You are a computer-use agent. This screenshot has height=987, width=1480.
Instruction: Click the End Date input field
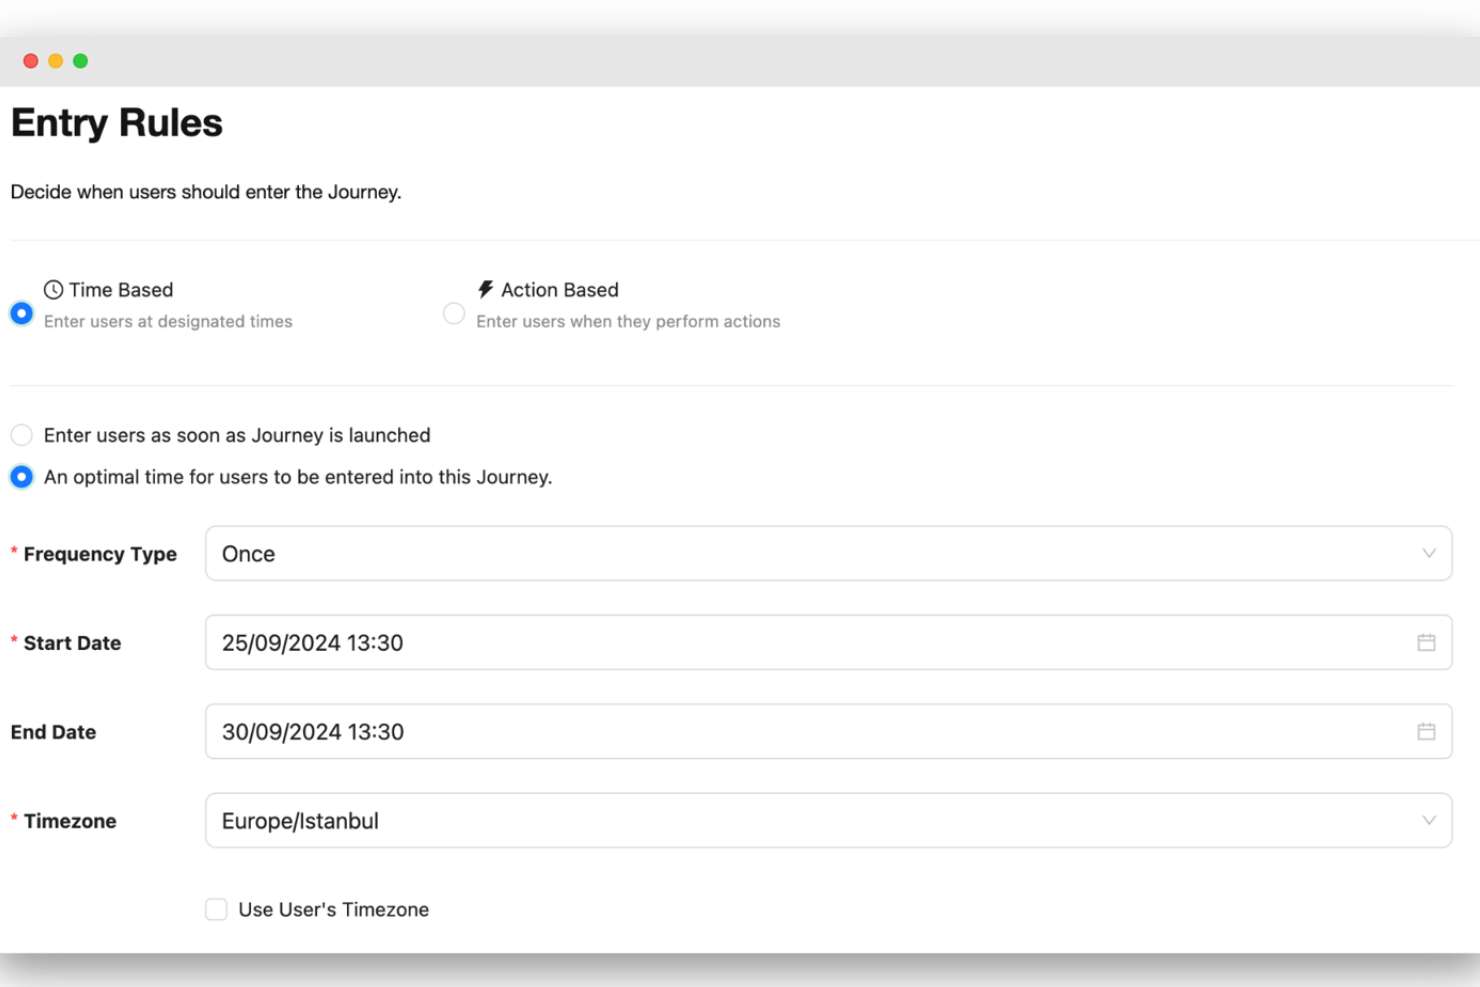coord(700,731)
